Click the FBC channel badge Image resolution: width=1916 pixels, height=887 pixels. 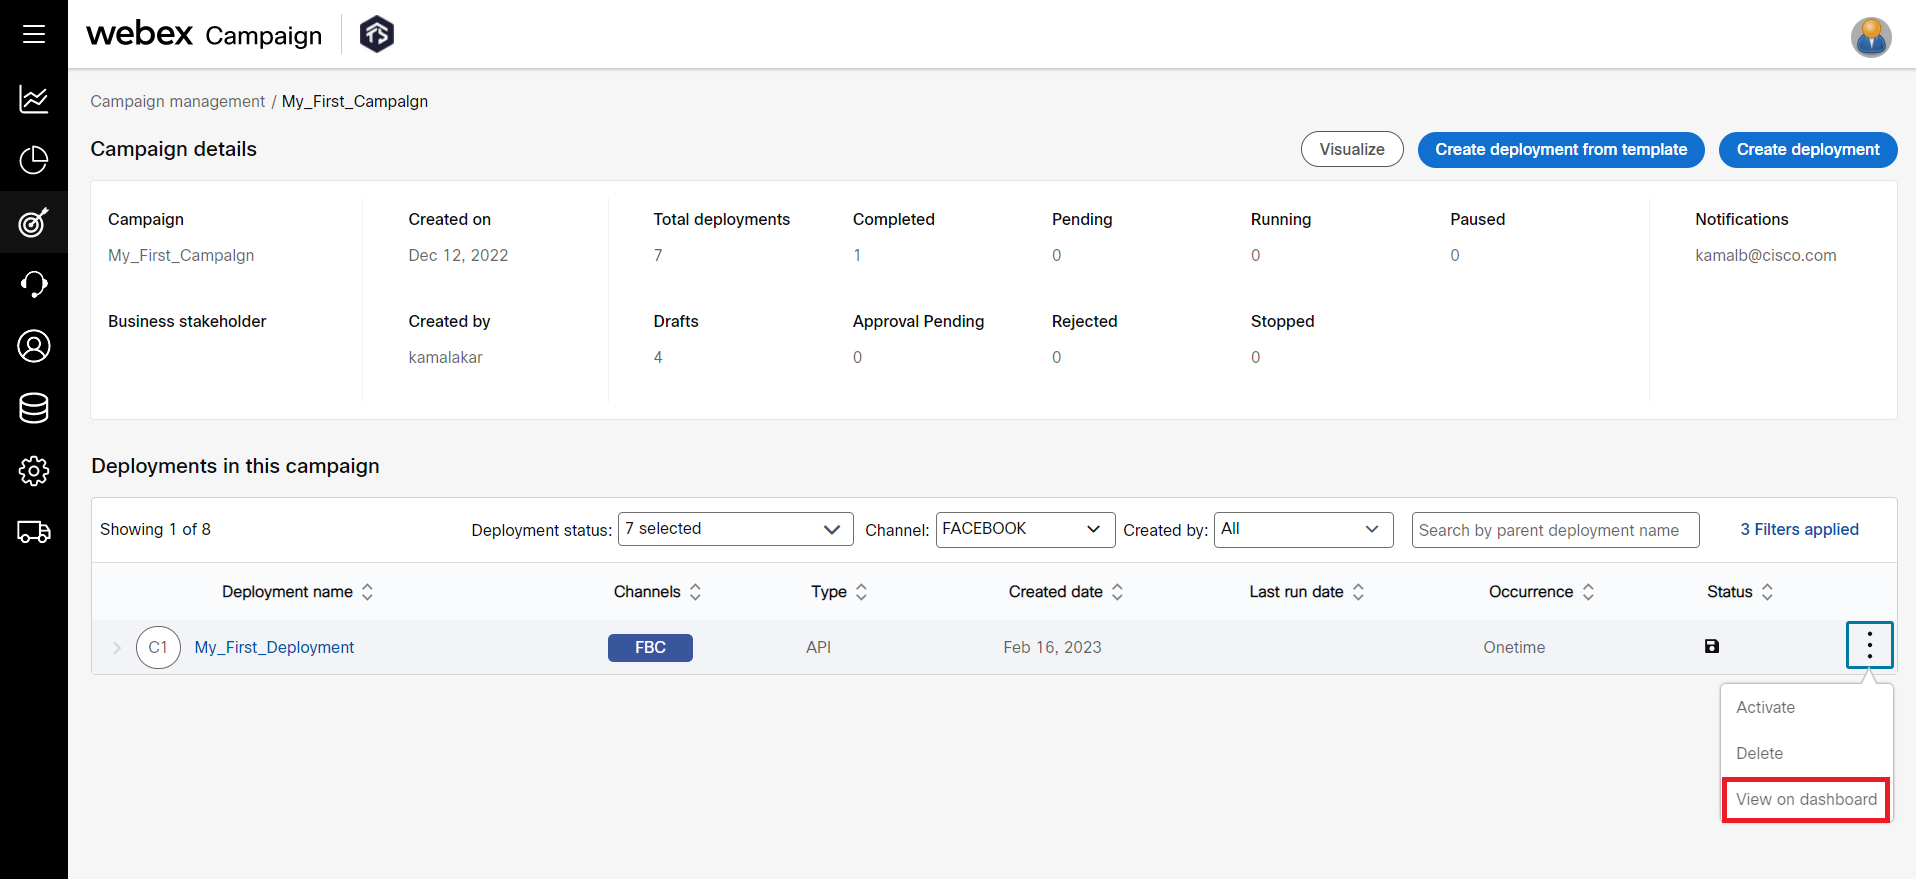pyautogui.click(x=650, y=647)
